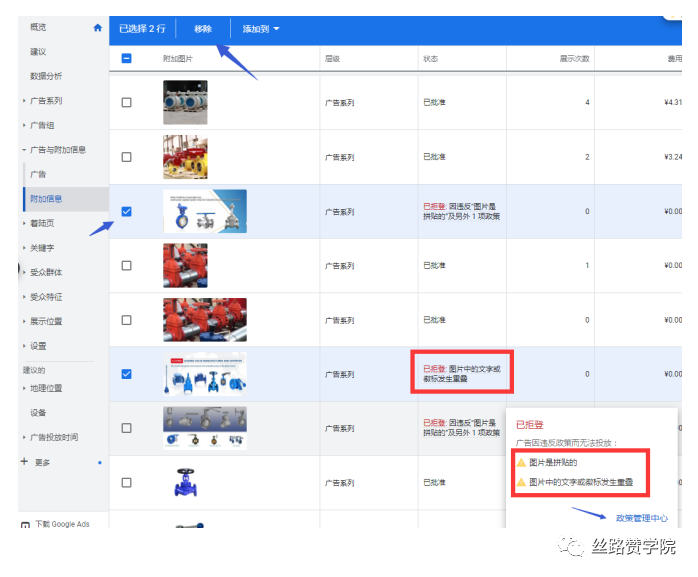The image size is (698, 577).
Task: Sort by 展示次数 column header
Action: (575, 59)
